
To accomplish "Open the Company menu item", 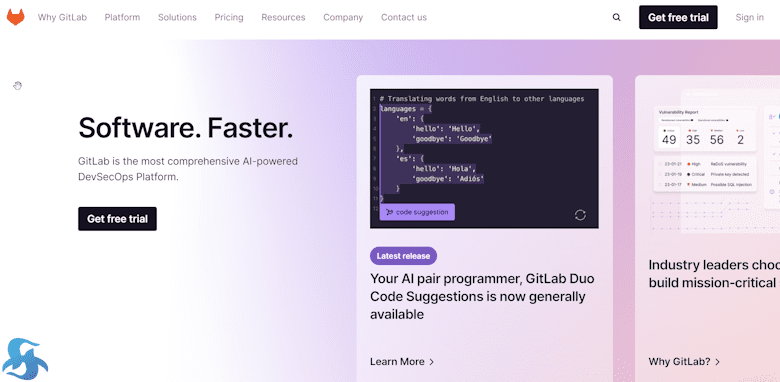I will coord(343,17).
